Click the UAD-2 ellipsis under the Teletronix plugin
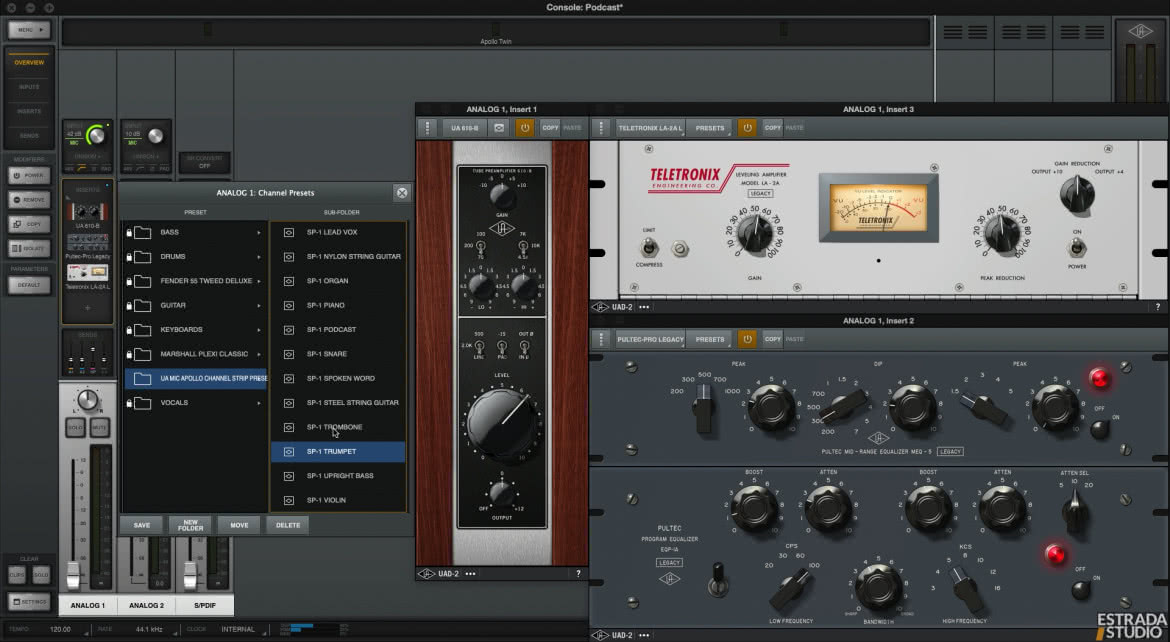 point(644,307)
